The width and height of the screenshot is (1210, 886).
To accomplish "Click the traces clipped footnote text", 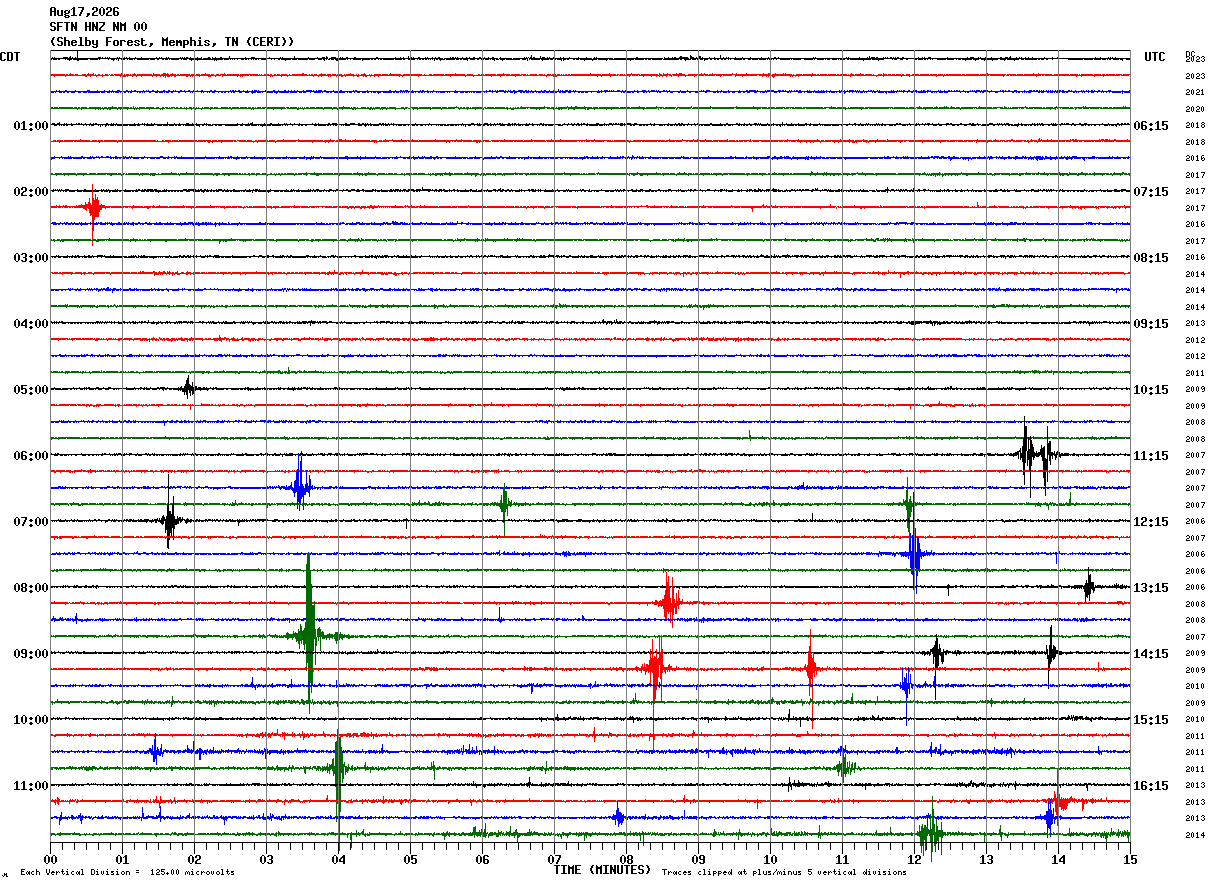I will (784, 873).
